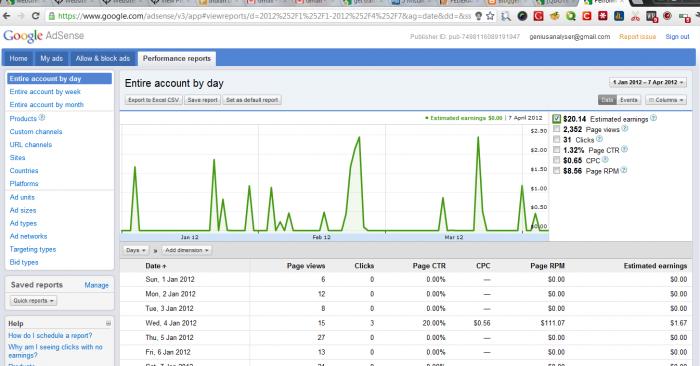This screenshot has width=700, height=366.
Task: Click the Export to Excel CSV button
Action: point(154,100)
